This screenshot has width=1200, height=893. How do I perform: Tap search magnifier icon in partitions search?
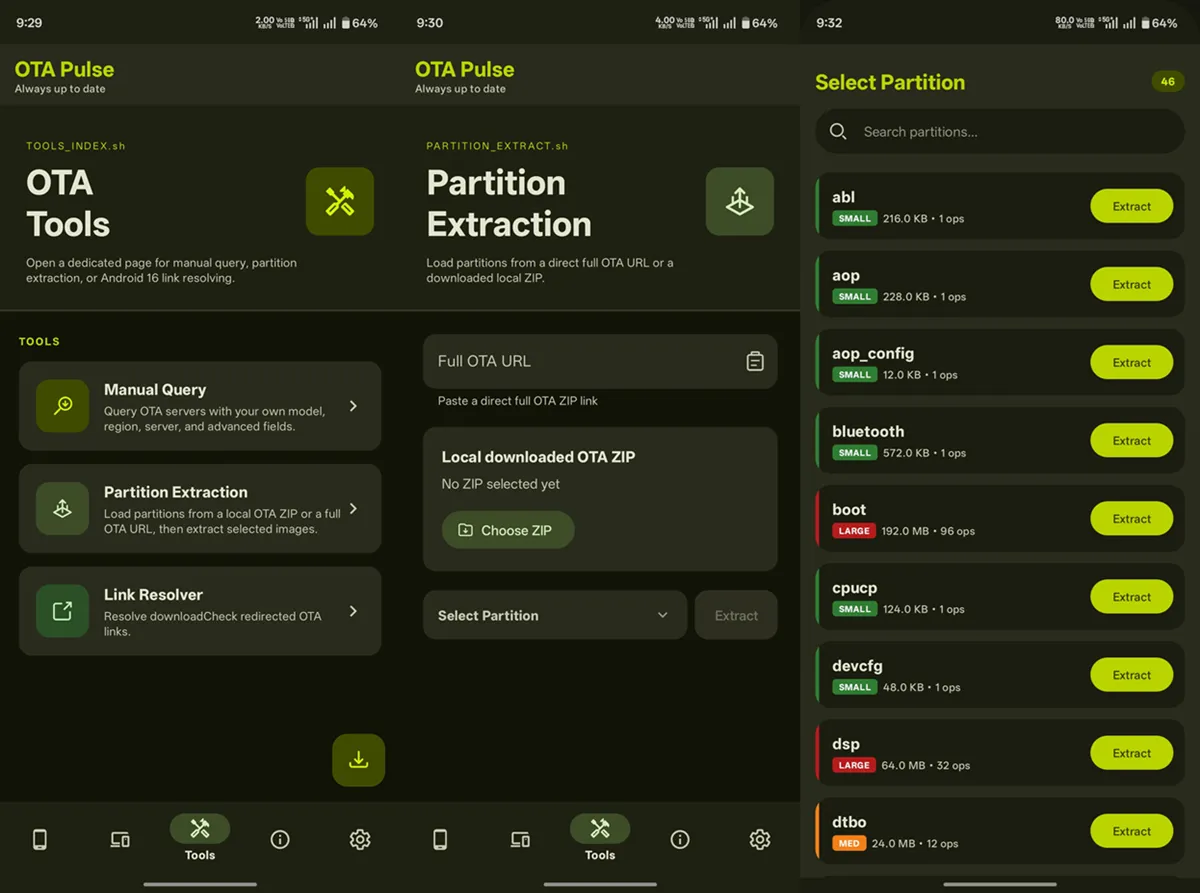click(838, 132)
